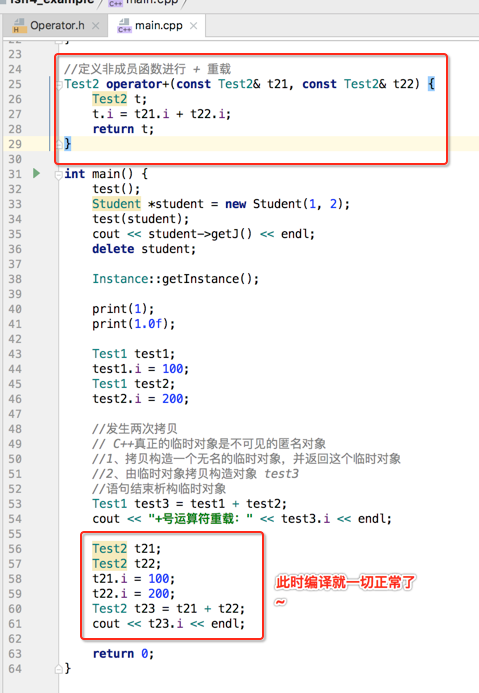Switch to the Operator.h editor tab
The width and height of the screenshot is (479, 693).
point(57,26)
